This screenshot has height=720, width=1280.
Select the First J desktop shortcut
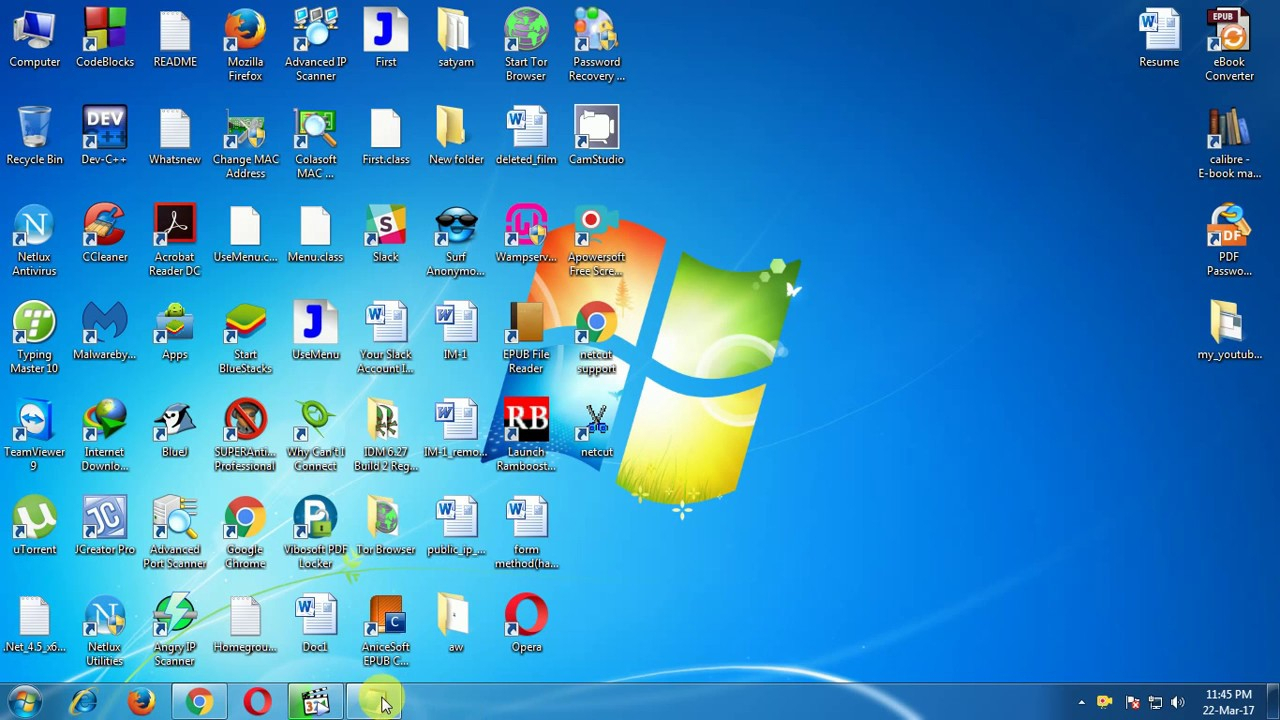pyautogui.click(x=386, y=40)
